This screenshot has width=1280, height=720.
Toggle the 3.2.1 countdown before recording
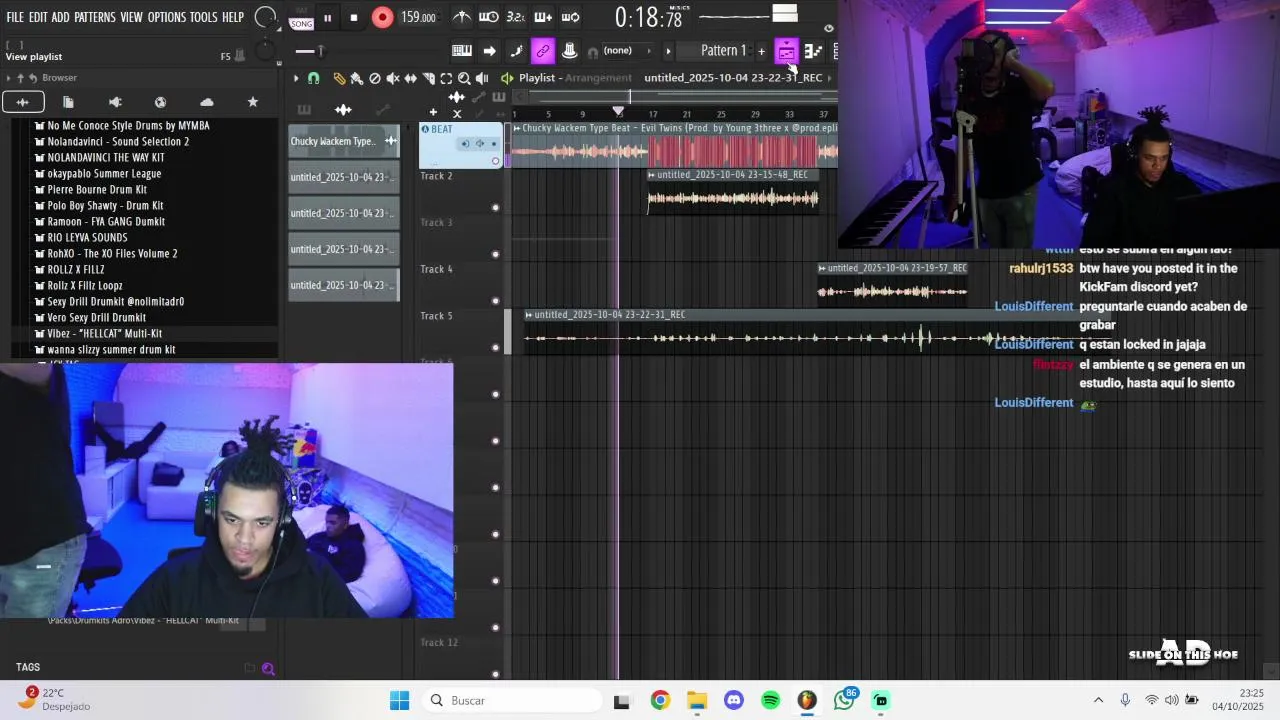[x=516, y=17]
